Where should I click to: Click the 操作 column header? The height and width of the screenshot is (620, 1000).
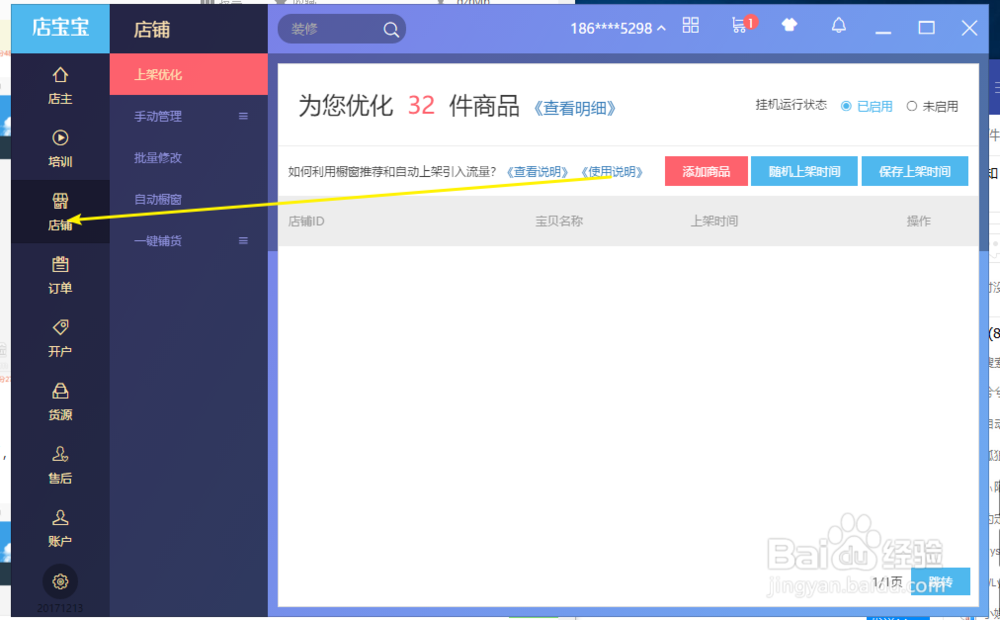pyautogui.click(x=919, y=221)
